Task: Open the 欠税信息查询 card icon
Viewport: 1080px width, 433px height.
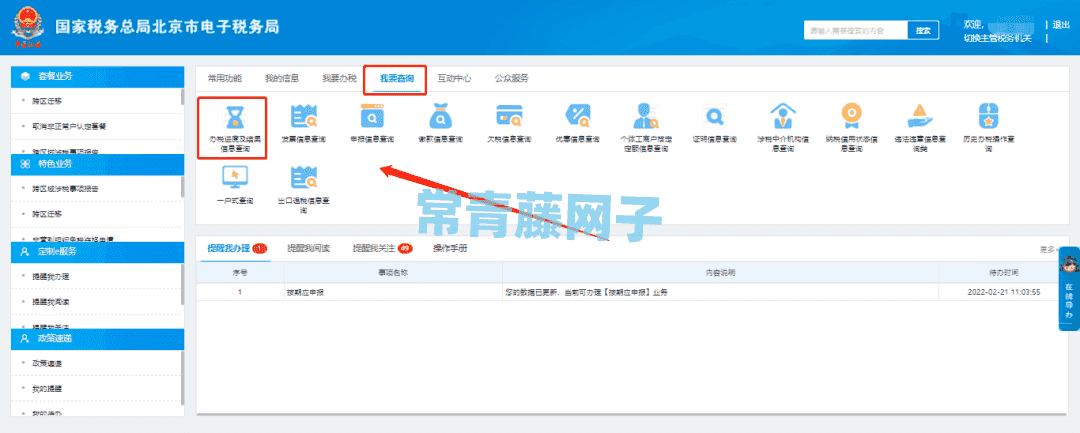Action: point(509,116)
